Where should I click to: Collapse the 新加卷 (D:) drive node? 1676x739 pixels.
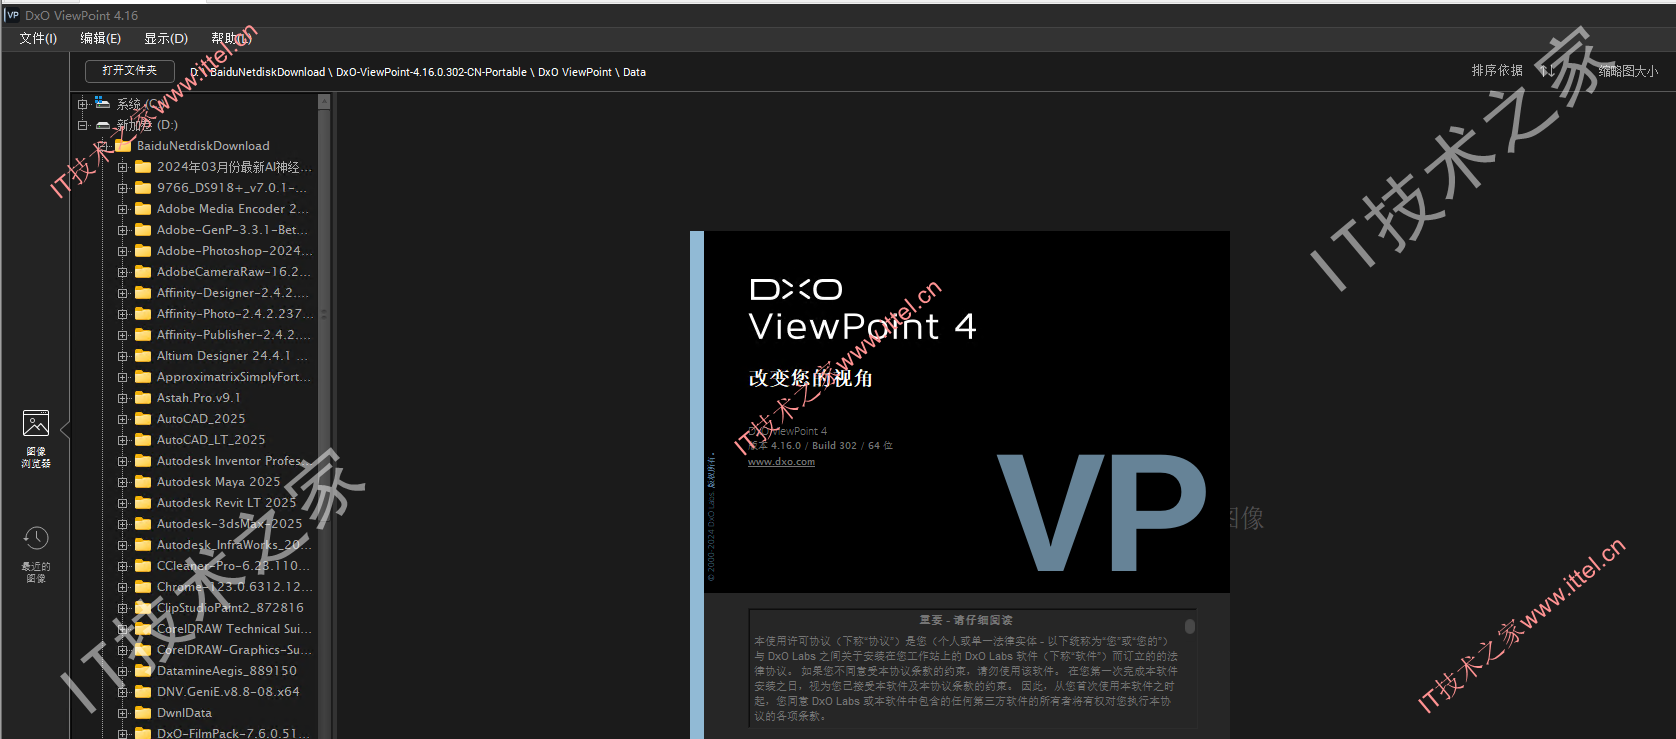click(x=83, y=125)
